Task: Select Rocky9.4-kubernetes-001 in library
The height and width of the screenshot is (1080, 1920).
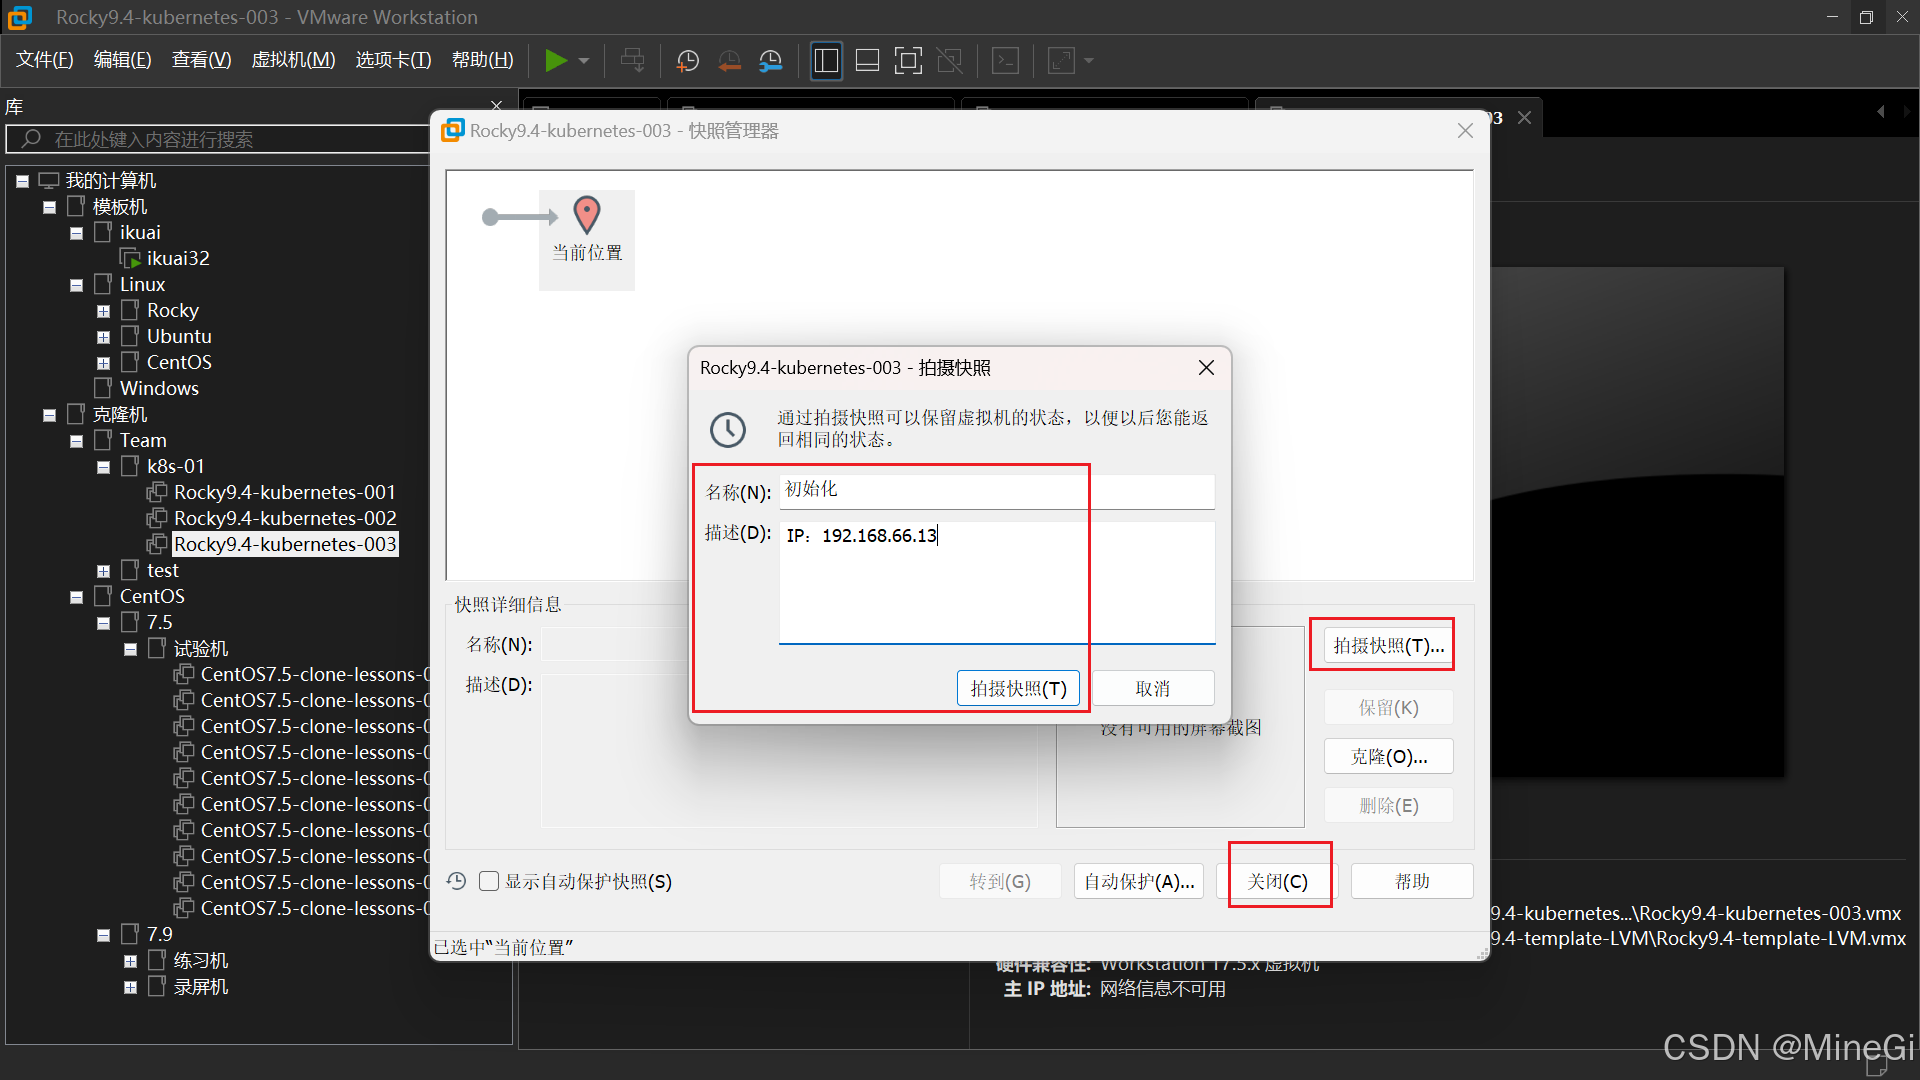Action: point(284,492)
